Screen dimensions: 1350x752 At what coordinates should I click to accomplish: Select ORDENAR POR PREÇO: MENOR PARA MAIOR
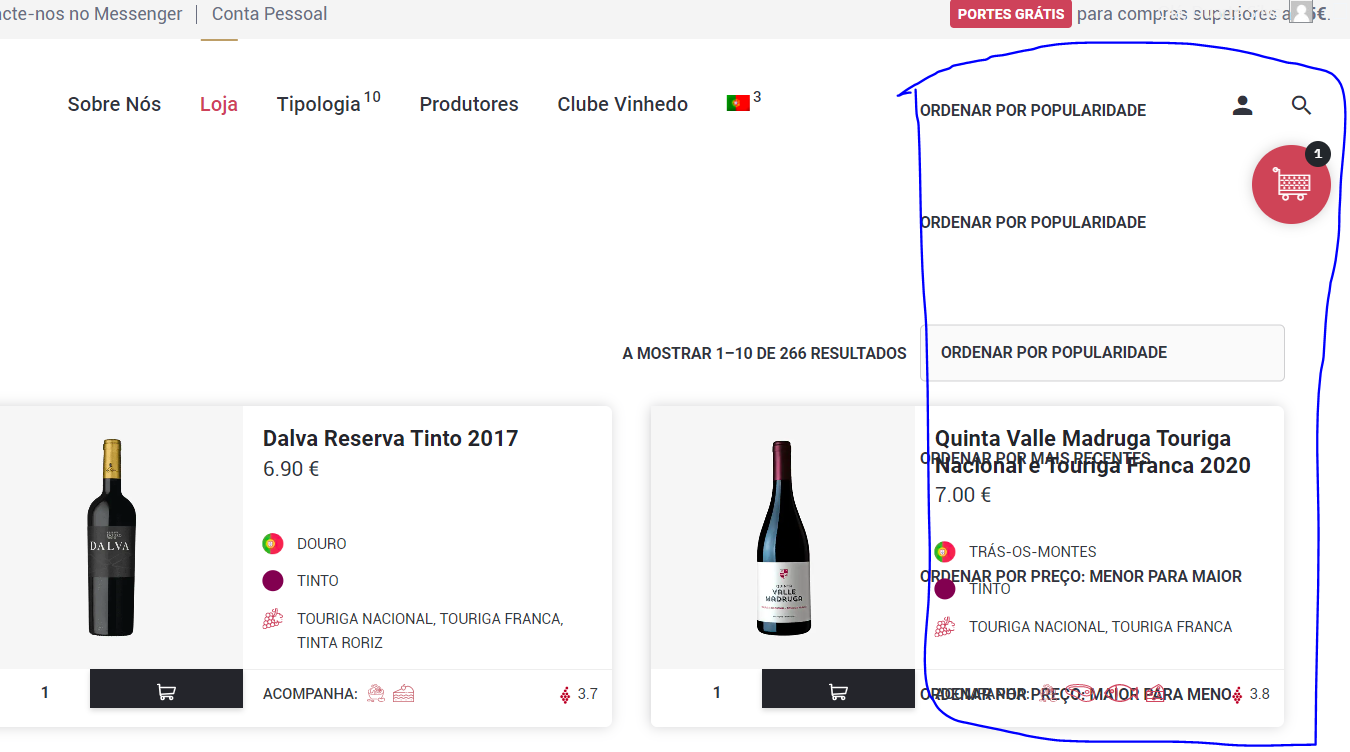pyautogui.click(x=1081, y=577)
